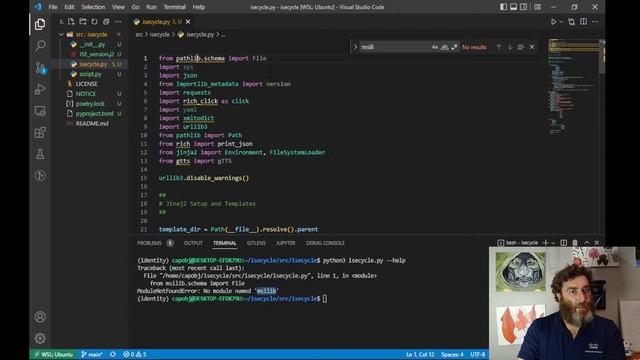Viewport: 640px width, 360px height.
Task: Open Explorer more actions menu
Action: pyautogui.click(x=118, y=22)
